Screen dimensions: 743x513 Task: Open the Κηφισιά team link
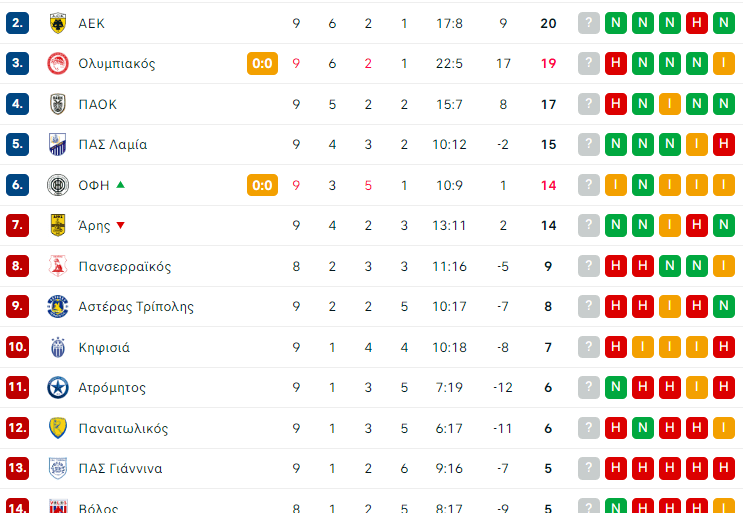coord(104,348)
